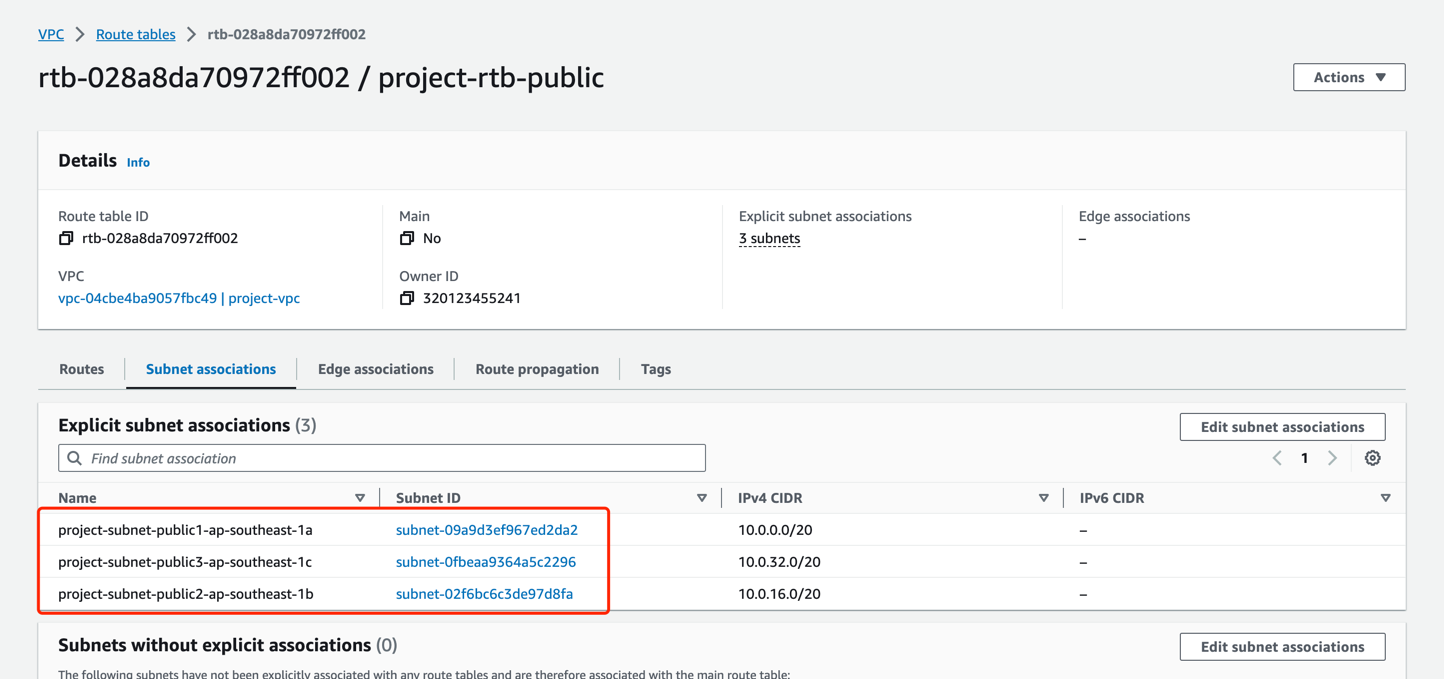1444x679 pixels.
Task: Switch to the Routes tab
Action: 81,369
